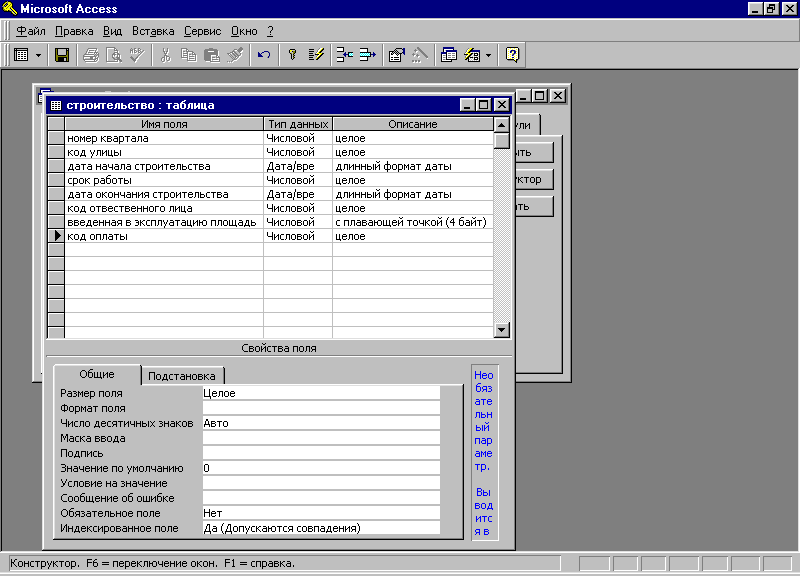Screen dimensions: 800x576
Task: Click the Copy toolbar icon
Action: click(x=188, y=55)
